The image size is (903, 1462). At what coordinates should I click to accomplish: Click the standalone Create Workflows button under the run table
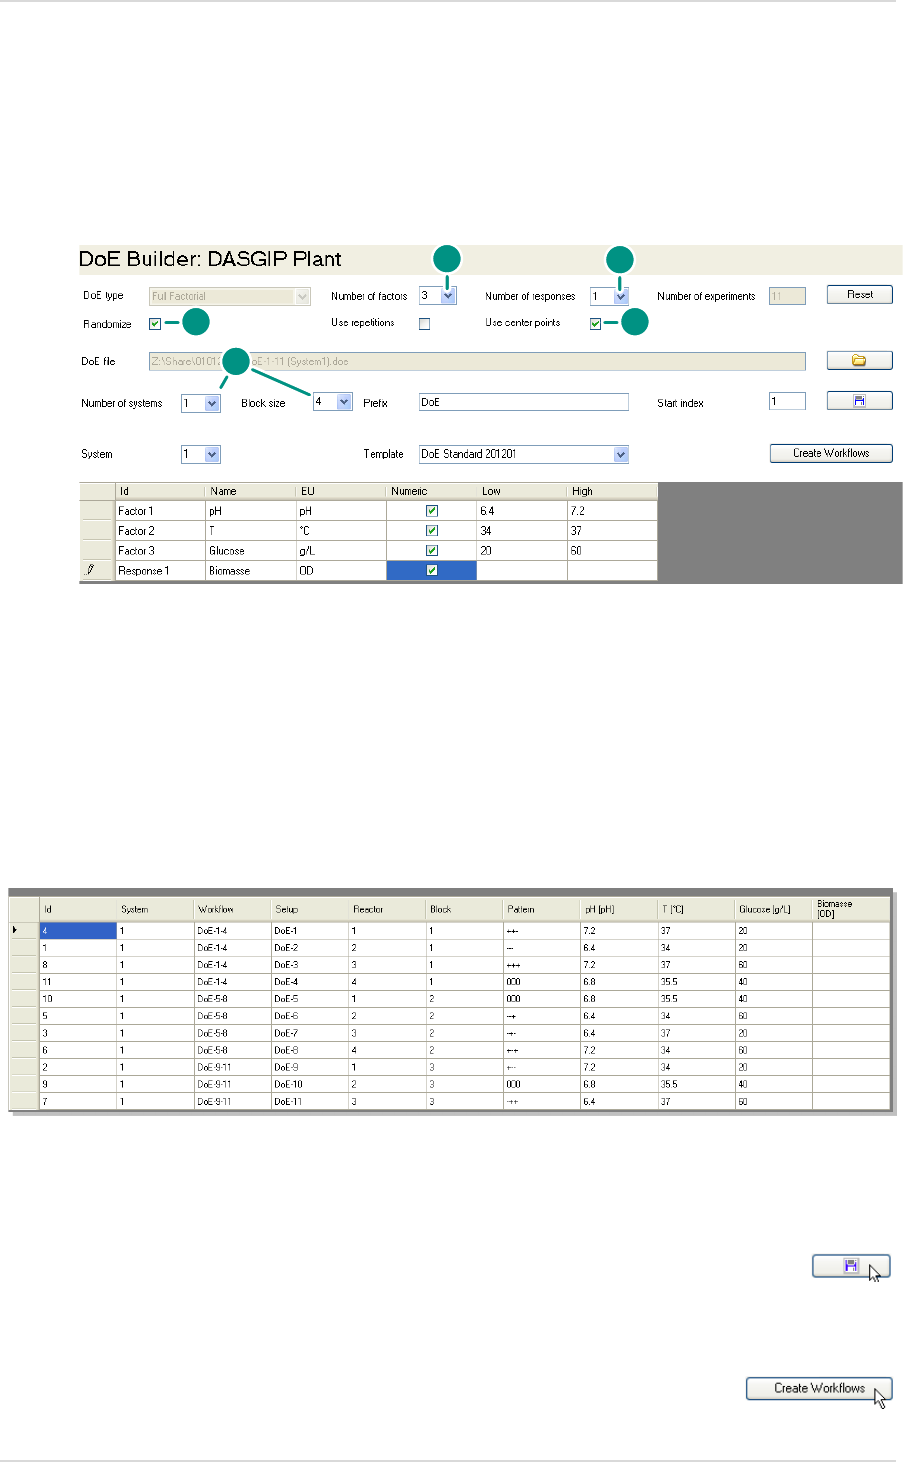tap(819, 1388)
